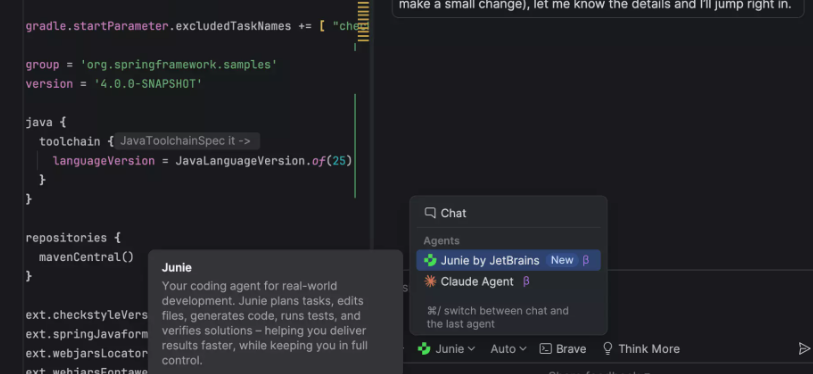813x374 pixels.
Task: Open the Auto model dropdown
Action: tap(508, 349)
